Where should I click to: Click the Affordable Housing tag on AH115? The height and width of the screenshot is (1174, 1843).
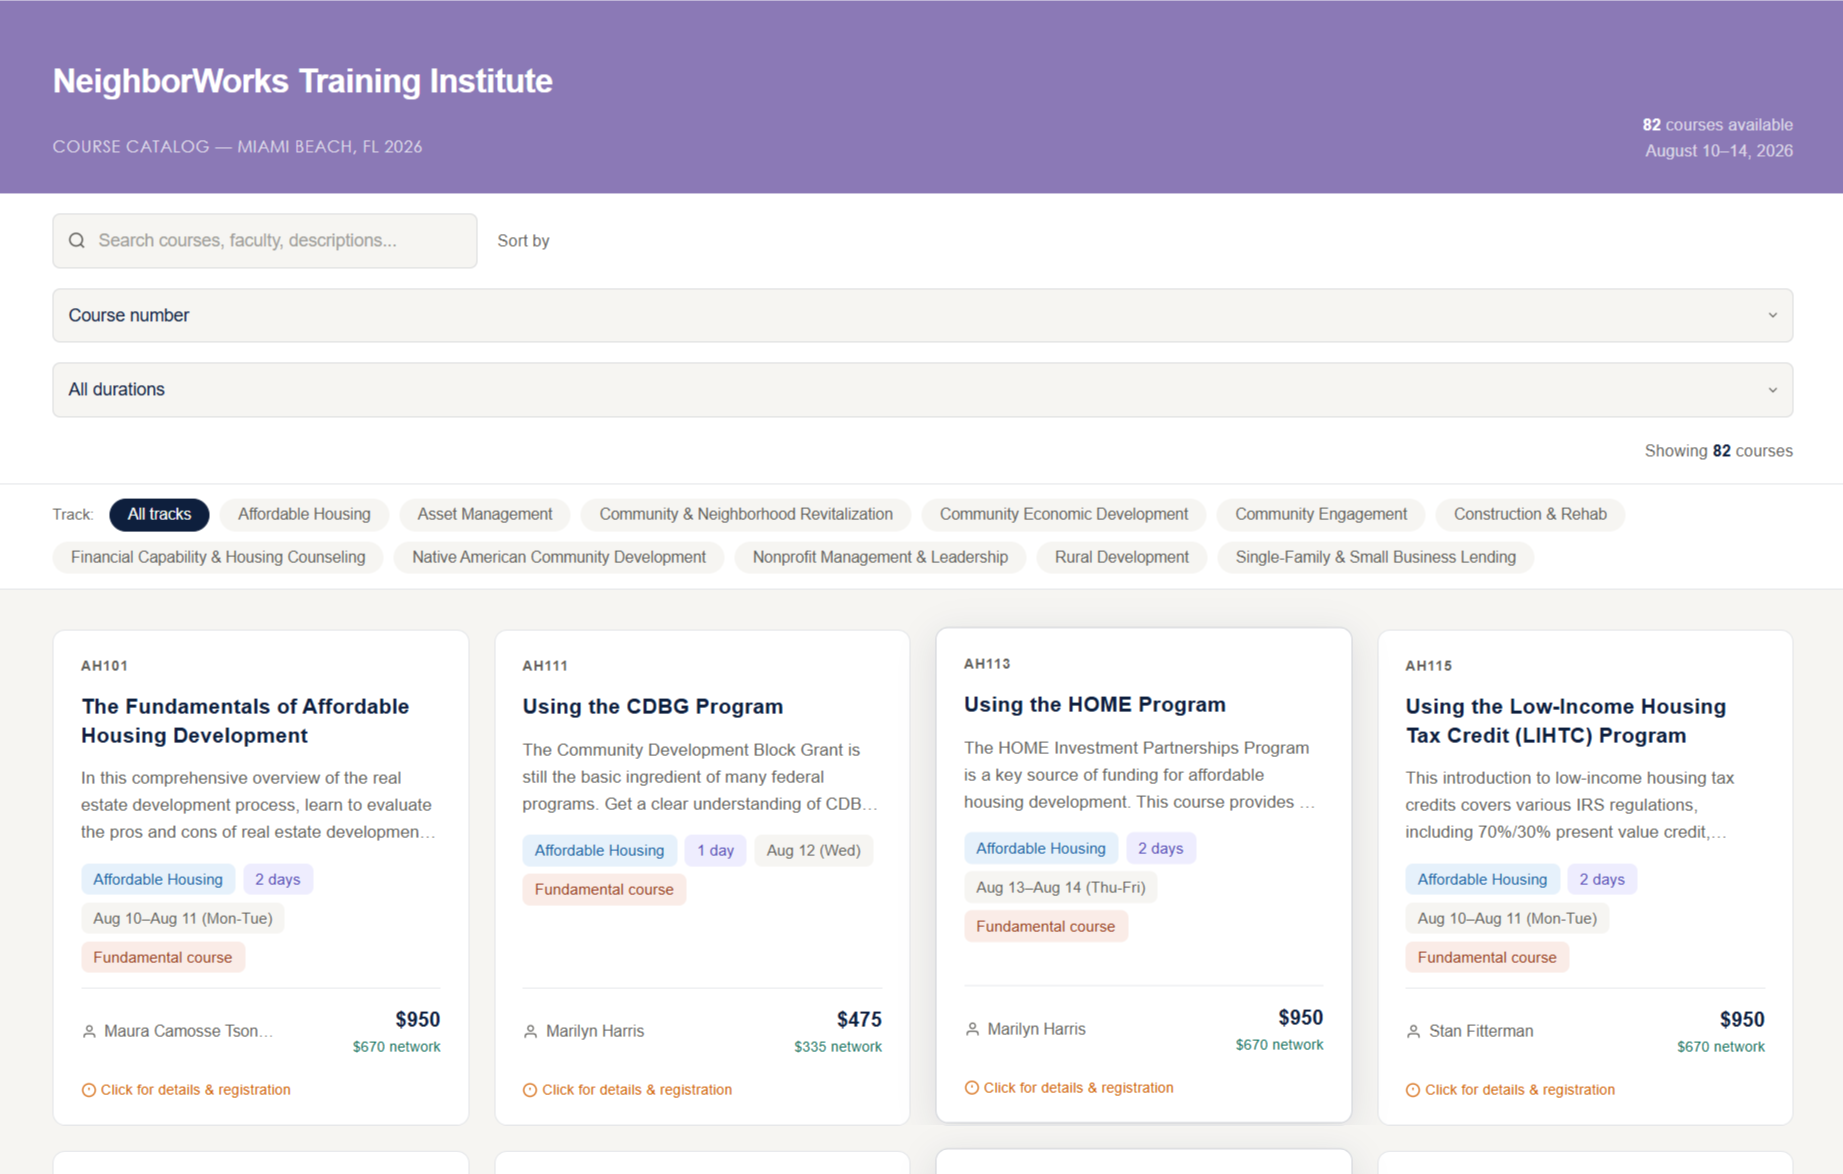1482,879
